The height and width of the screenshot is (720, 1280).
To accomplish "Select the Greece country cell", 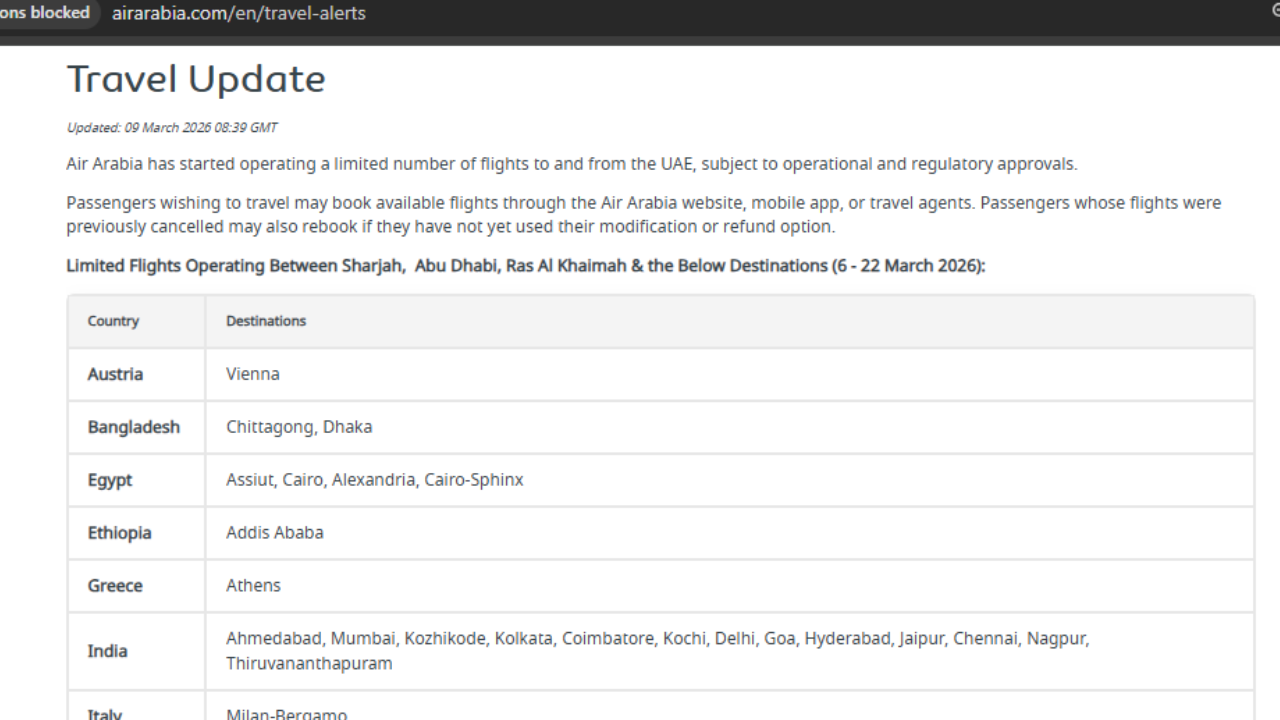I will point(115,586).
